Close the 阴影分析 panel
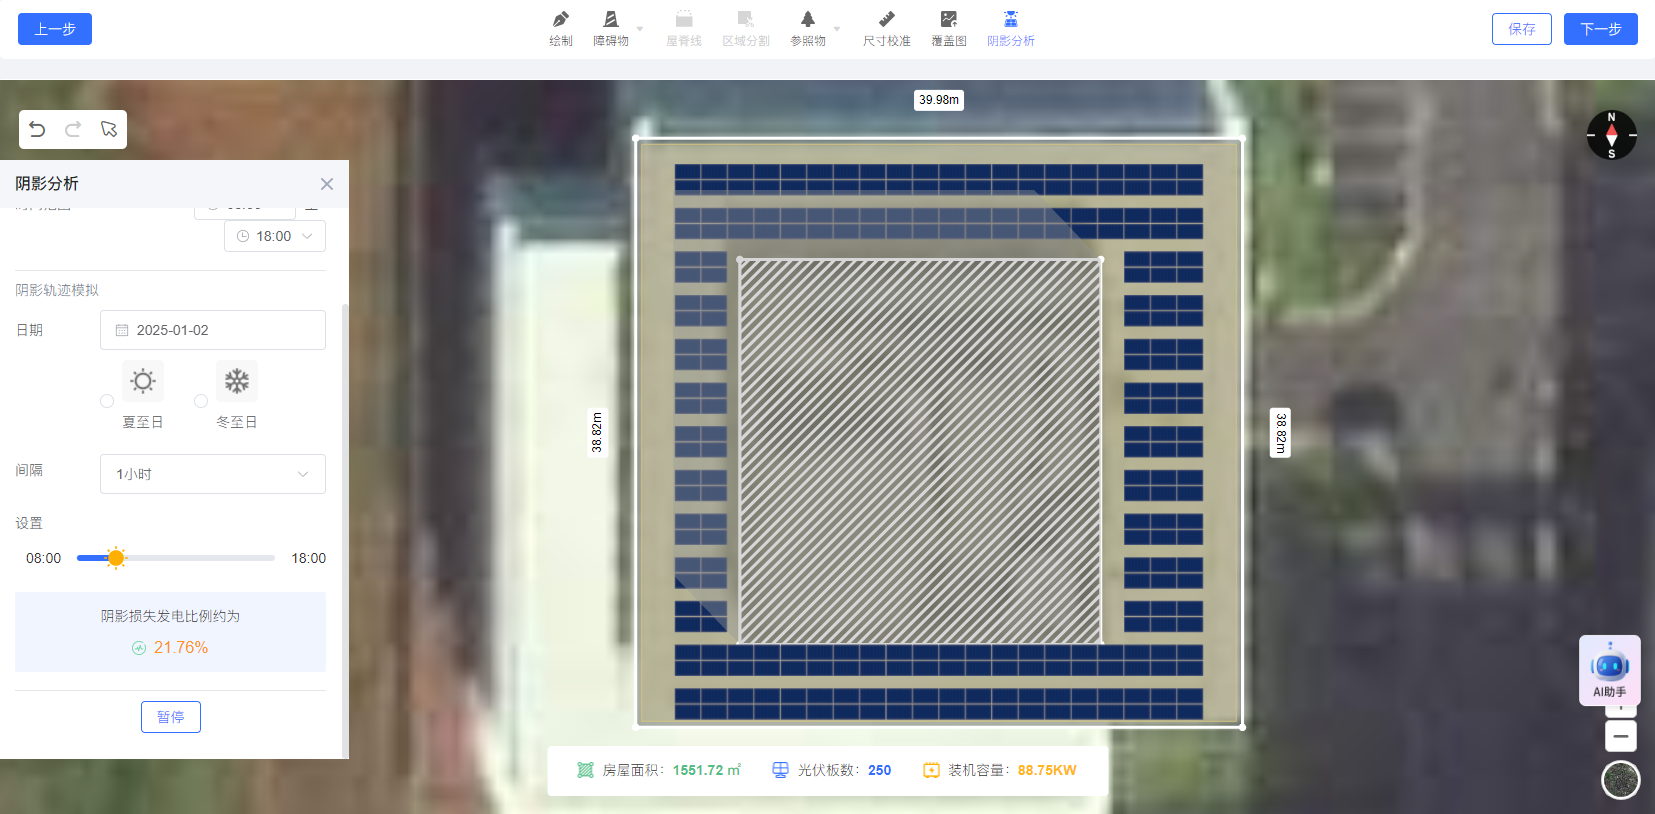The height and width of the screenshot is (814, 1655). tap(327, 184)
